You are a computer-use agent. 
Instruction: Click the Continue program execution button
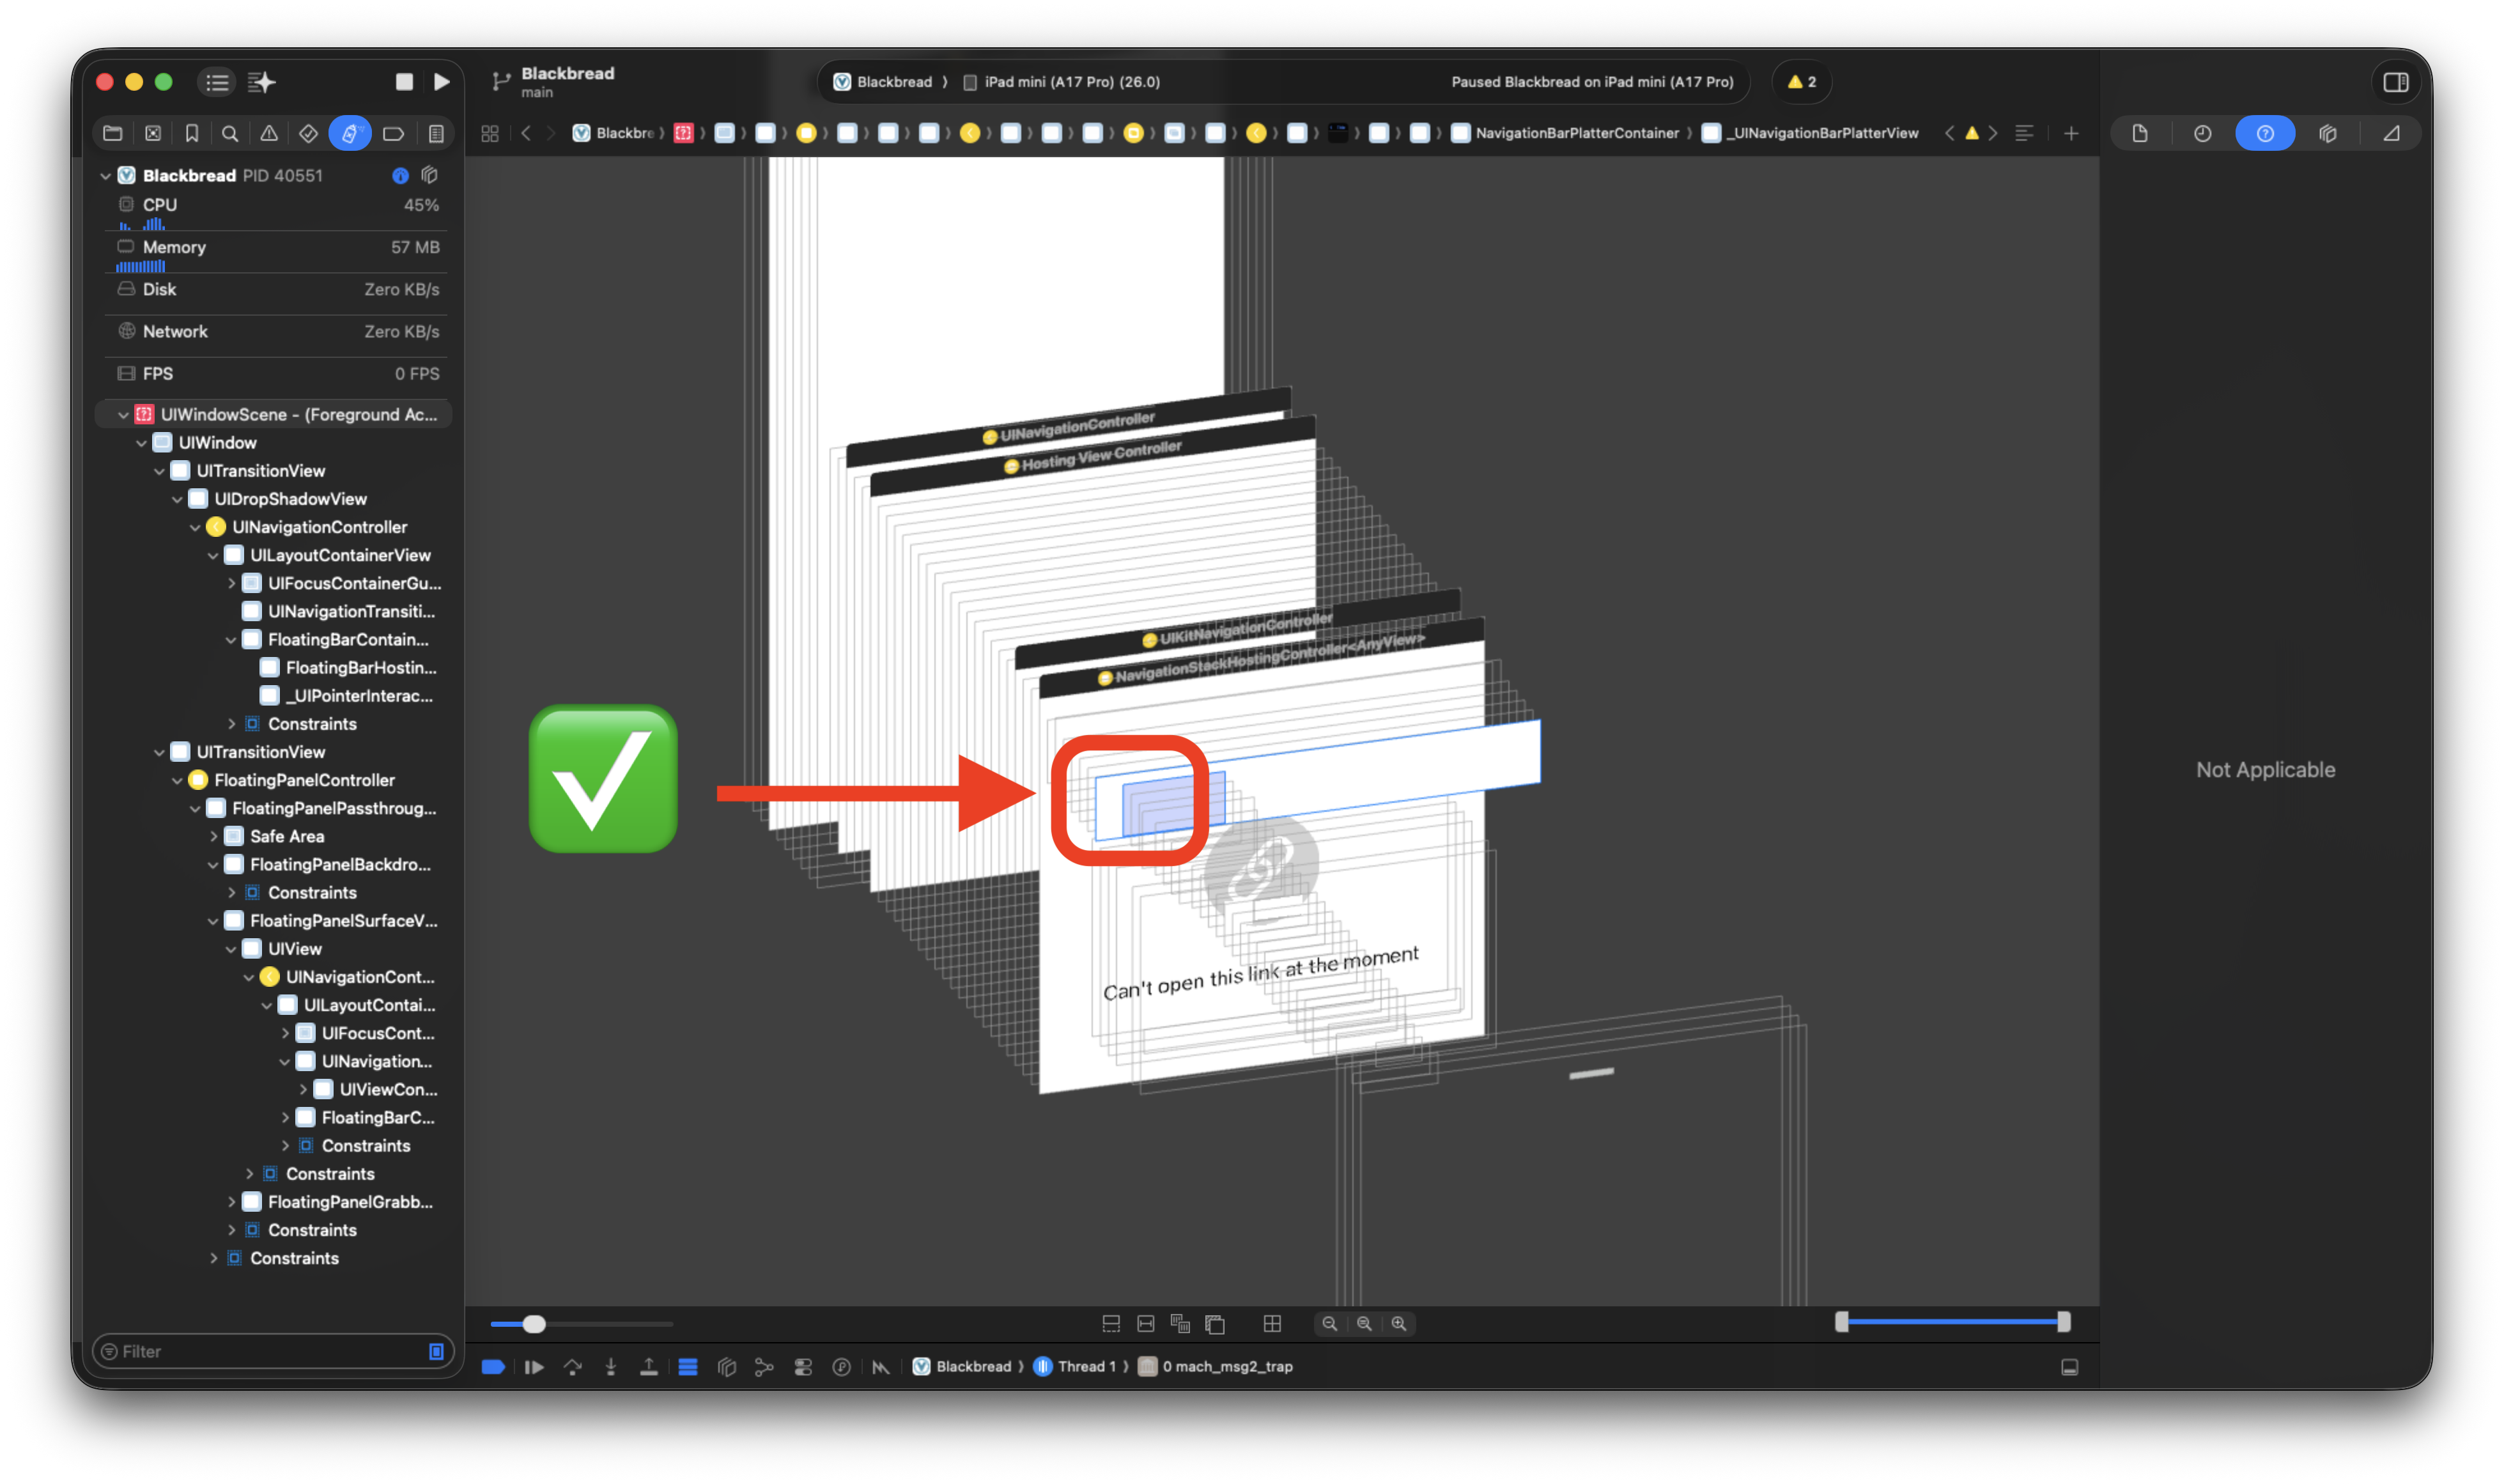(x=534, y=1367)
